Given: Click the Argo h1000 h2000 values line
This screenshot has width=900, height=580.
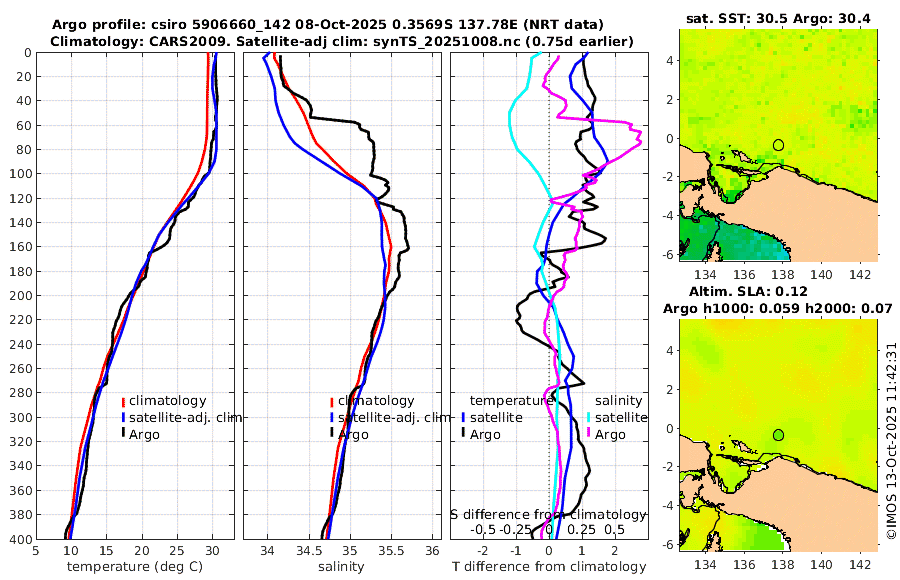Looking at the screenshot, I should [x=778, y=308].
